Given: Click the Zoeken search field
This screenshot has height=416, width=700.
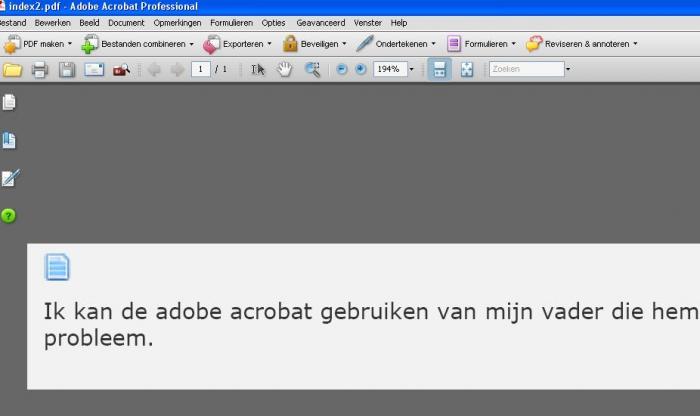Looking at the screenshot, I should pos(527,69).
